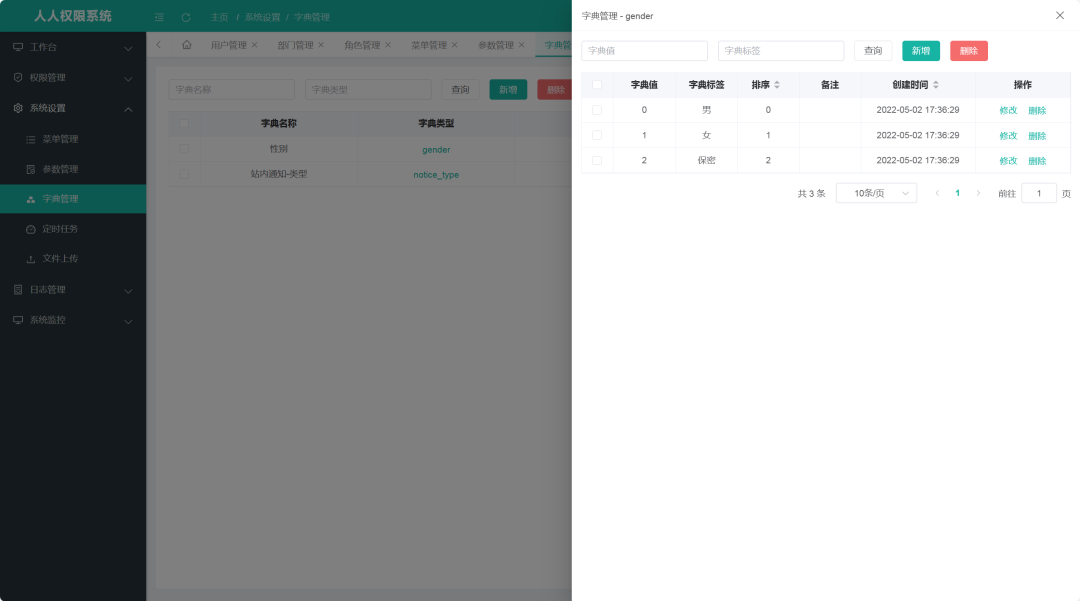Open the 10条/页 page size dropdown
The height and width of the screenshot is (601, 1080).
pyautogui.click(x=876, y=192)
